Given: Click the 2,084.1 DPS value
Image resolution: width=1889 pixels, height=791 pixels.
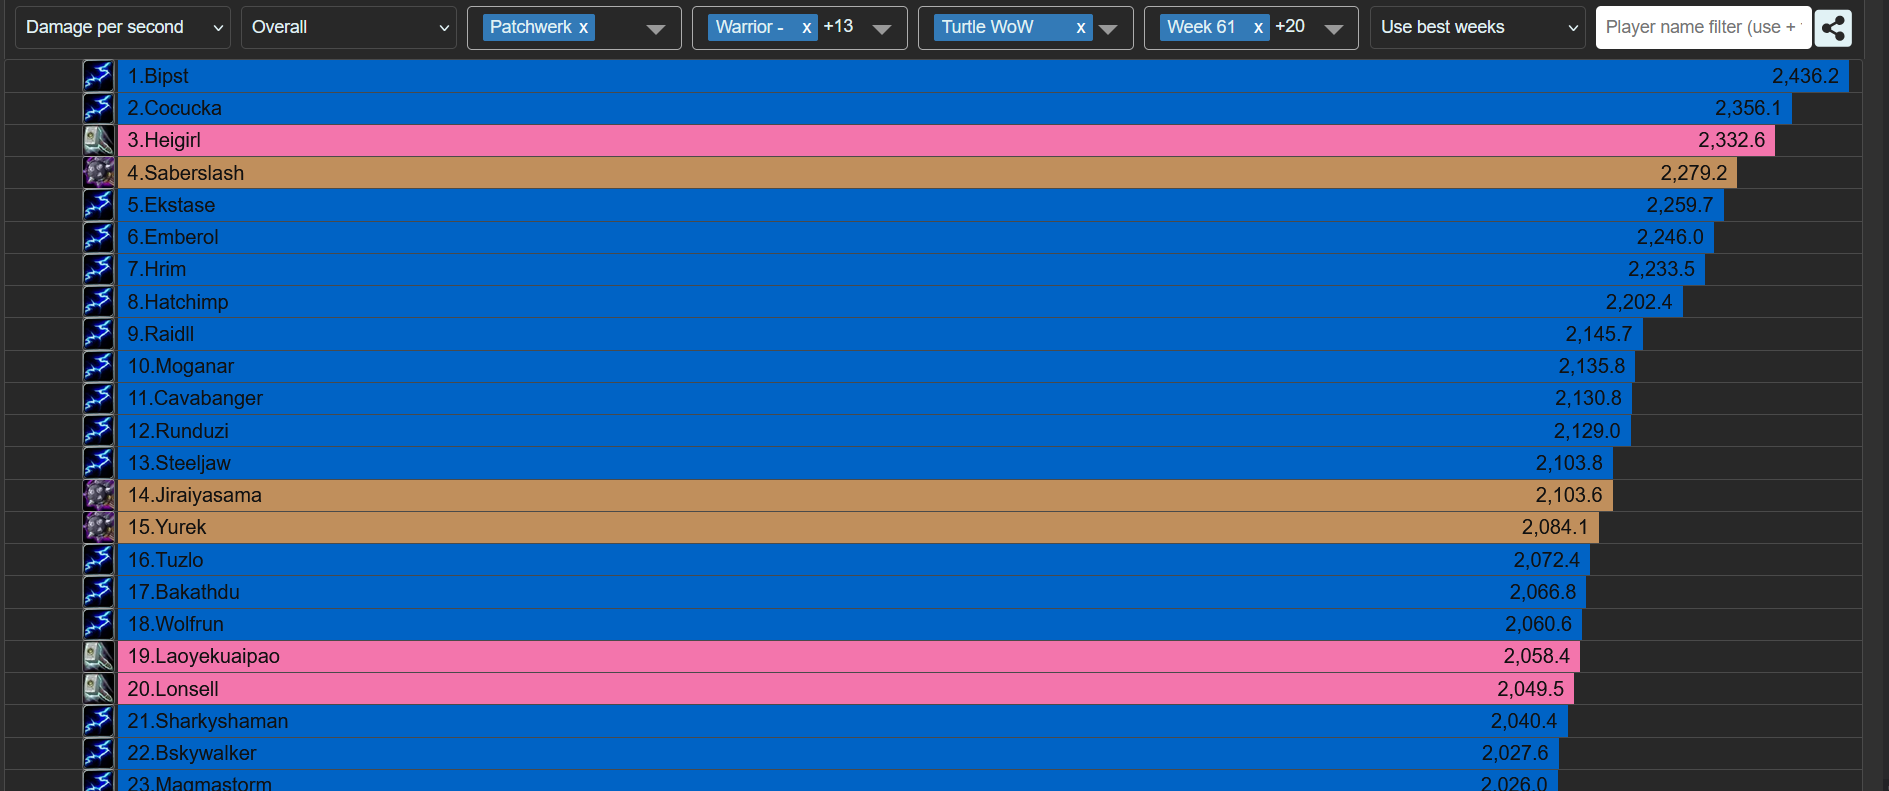Looking at the screenshot, I should (x=1555, y=527).
